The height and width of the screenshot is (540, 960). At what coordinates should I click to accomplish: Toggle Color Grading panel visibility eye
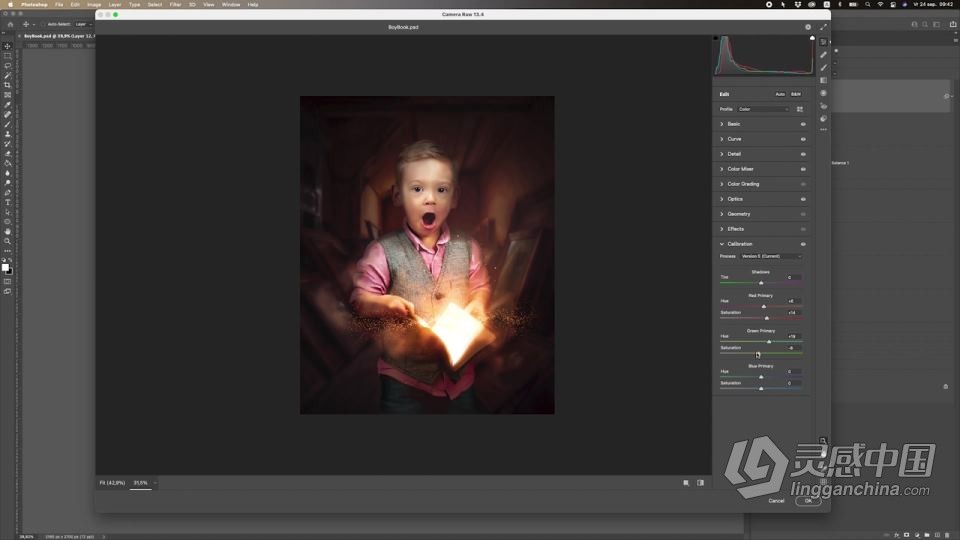point(803,184)
